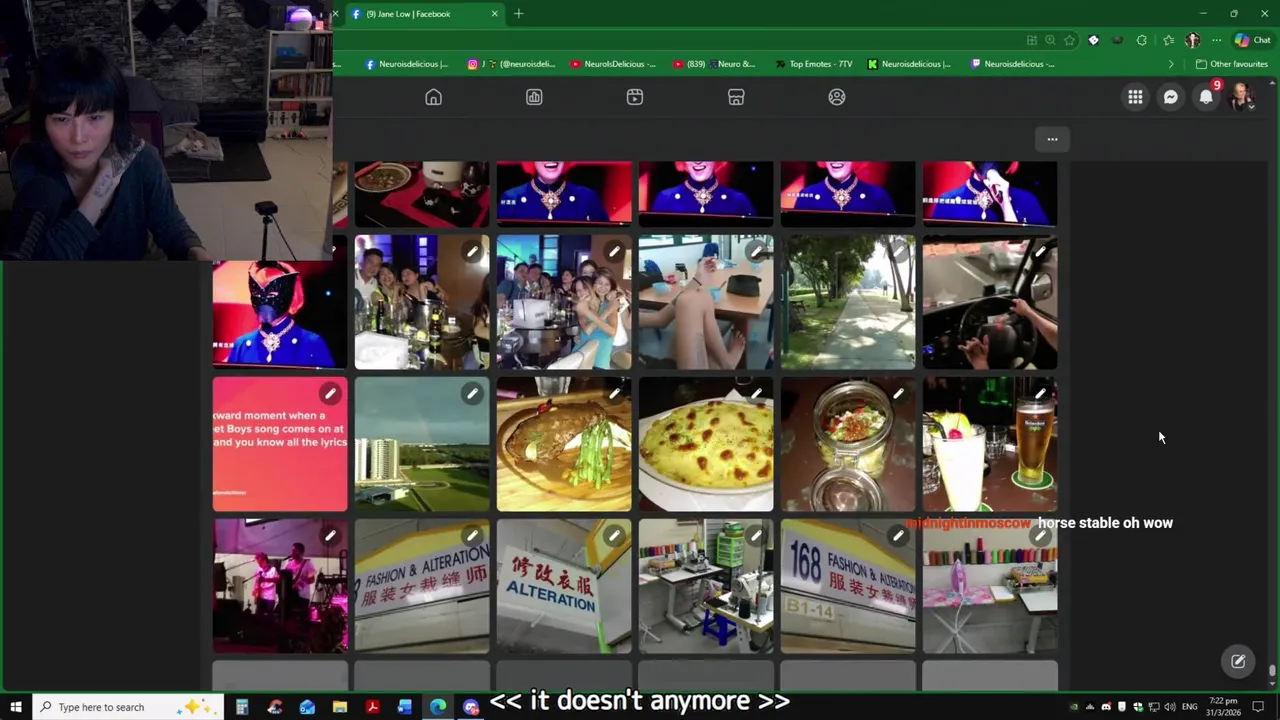Edit the live band performance photo
The width and height of the screenshot is (1280, 720).
click(x=330, y=536)
